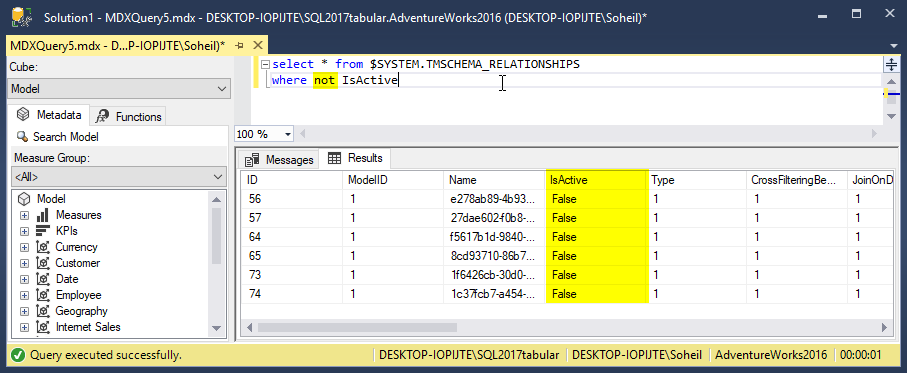Click the editor split window handle
Image resolution: width=907 pixels, height=373 pixels.
pos(891,64)
